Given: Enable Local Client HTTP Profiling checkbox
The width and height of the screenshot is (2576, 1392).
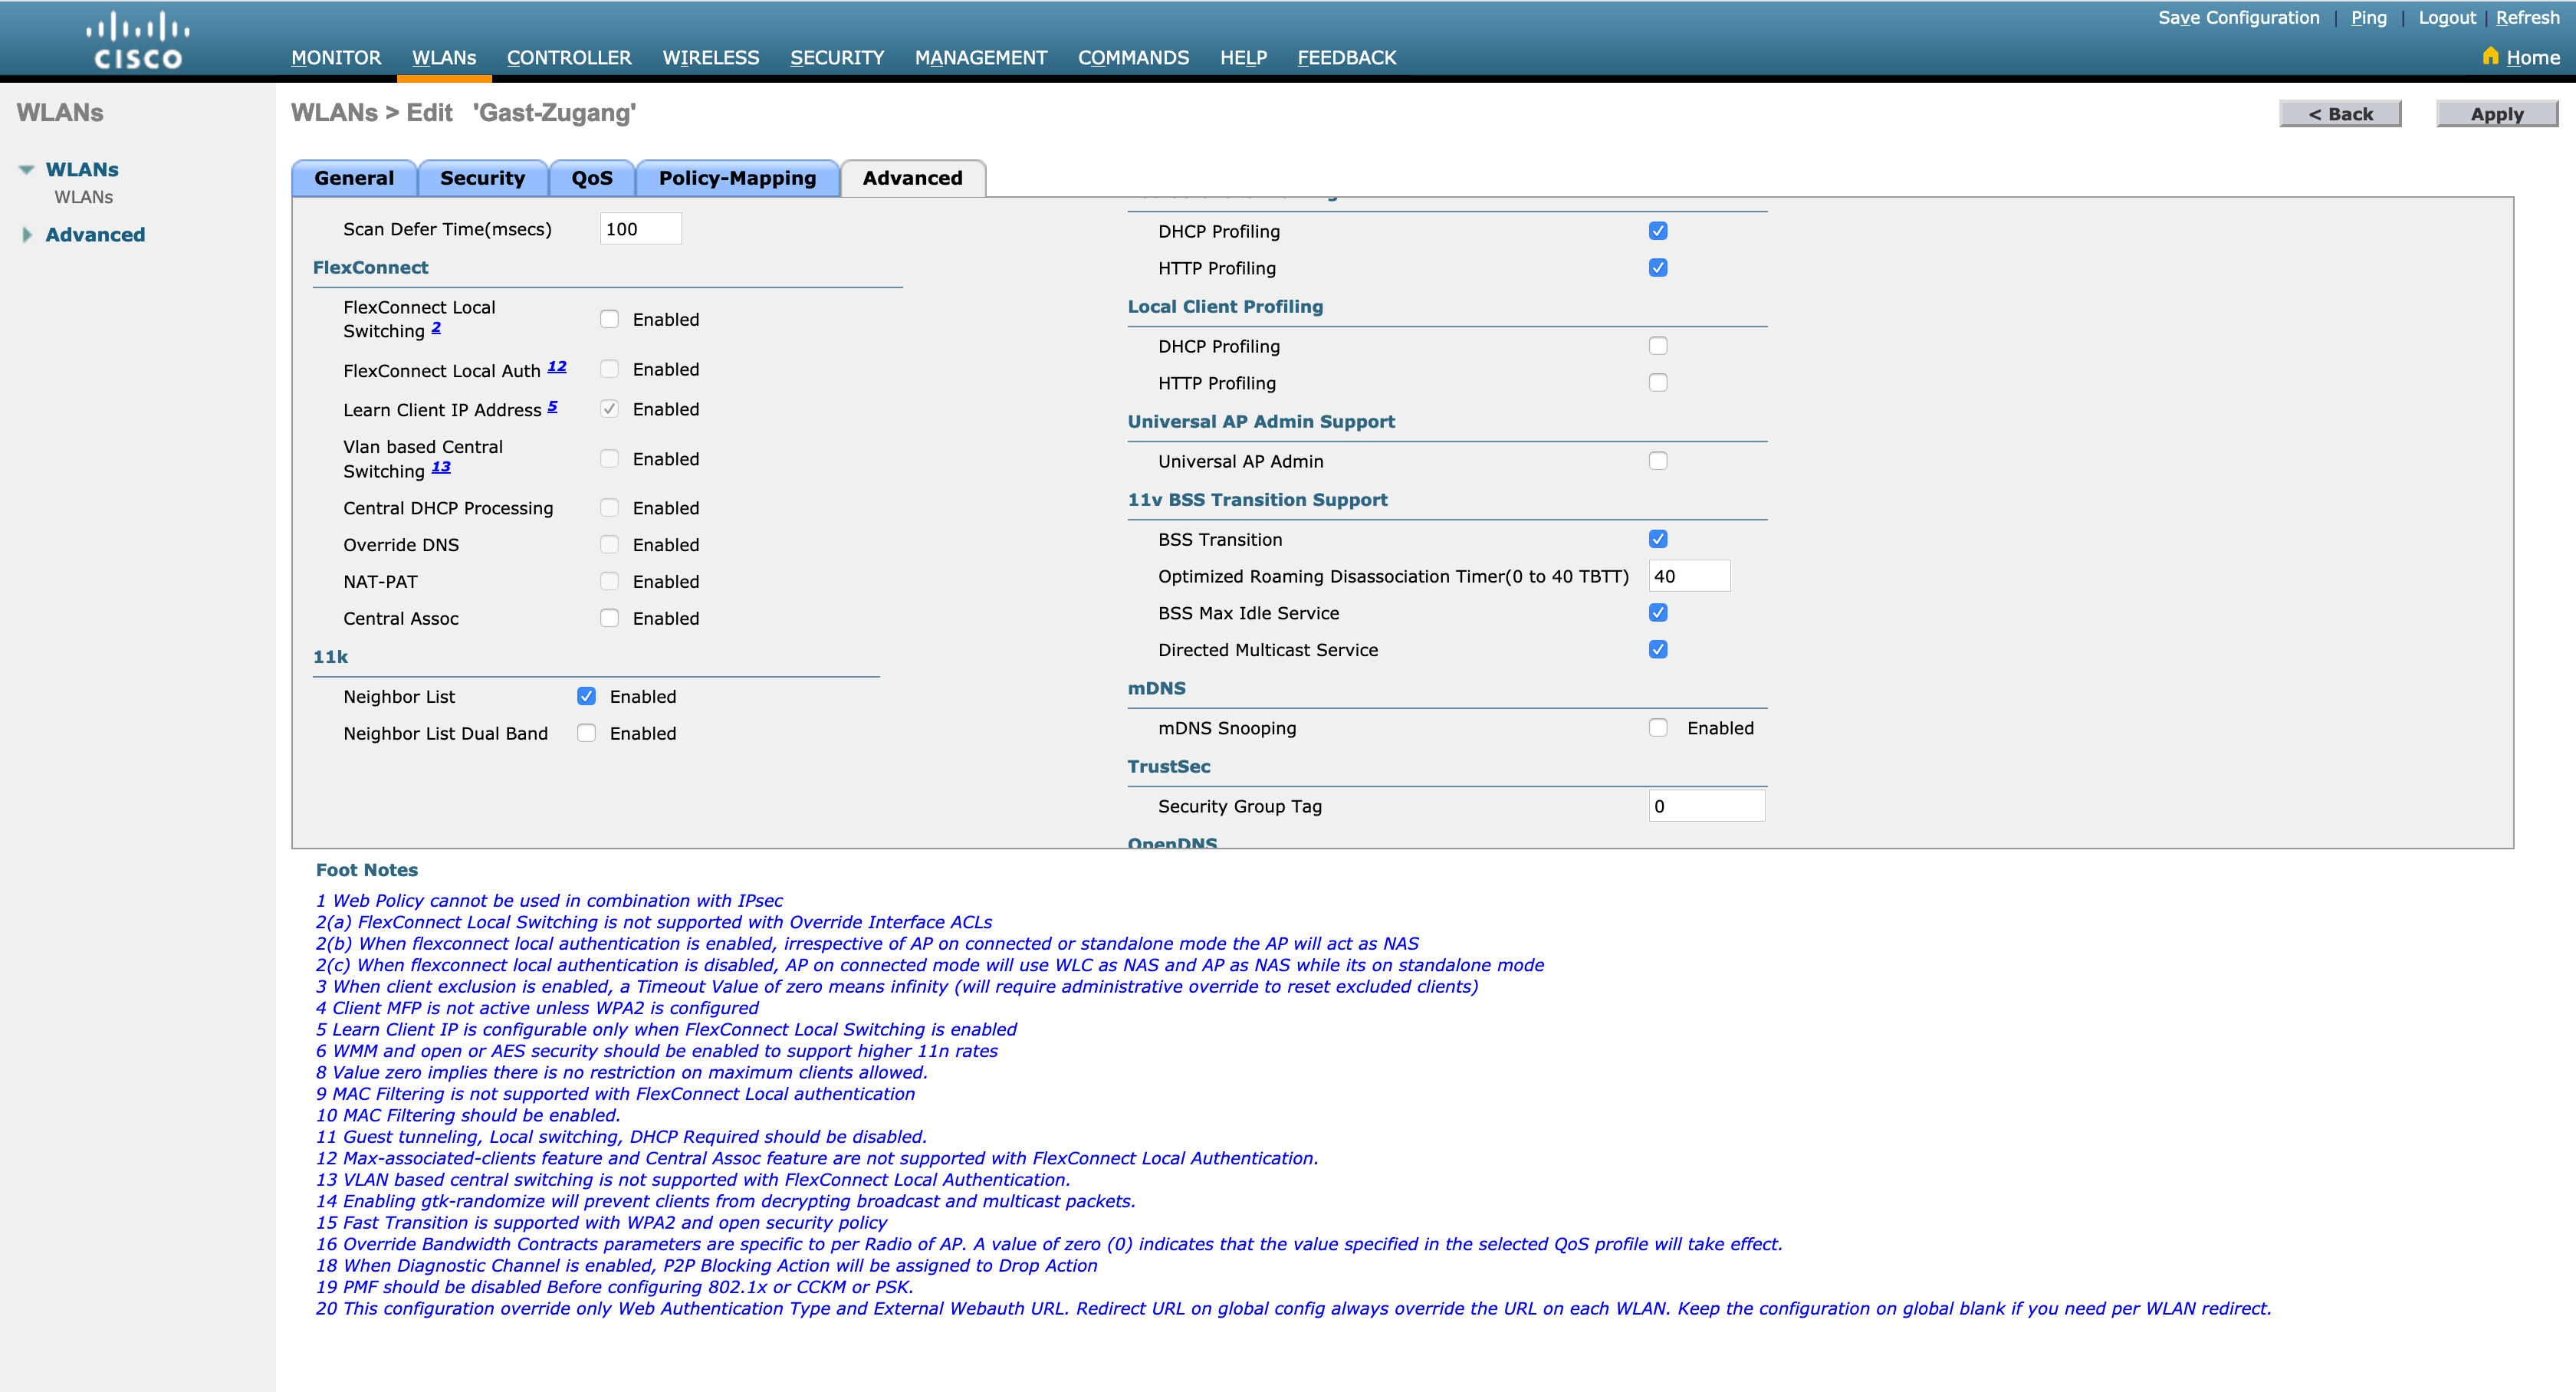Looking at the screenshot, I should pos(1658,383).
